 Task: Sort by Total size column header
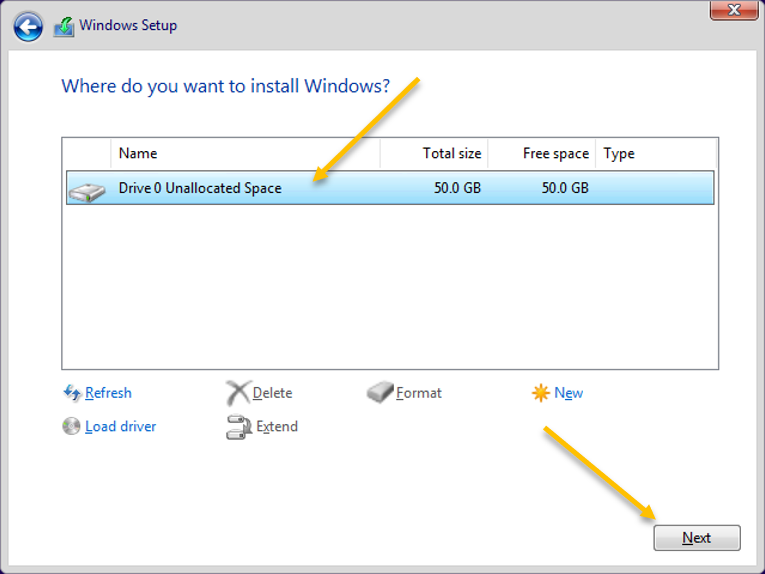(x=434, y=154)
